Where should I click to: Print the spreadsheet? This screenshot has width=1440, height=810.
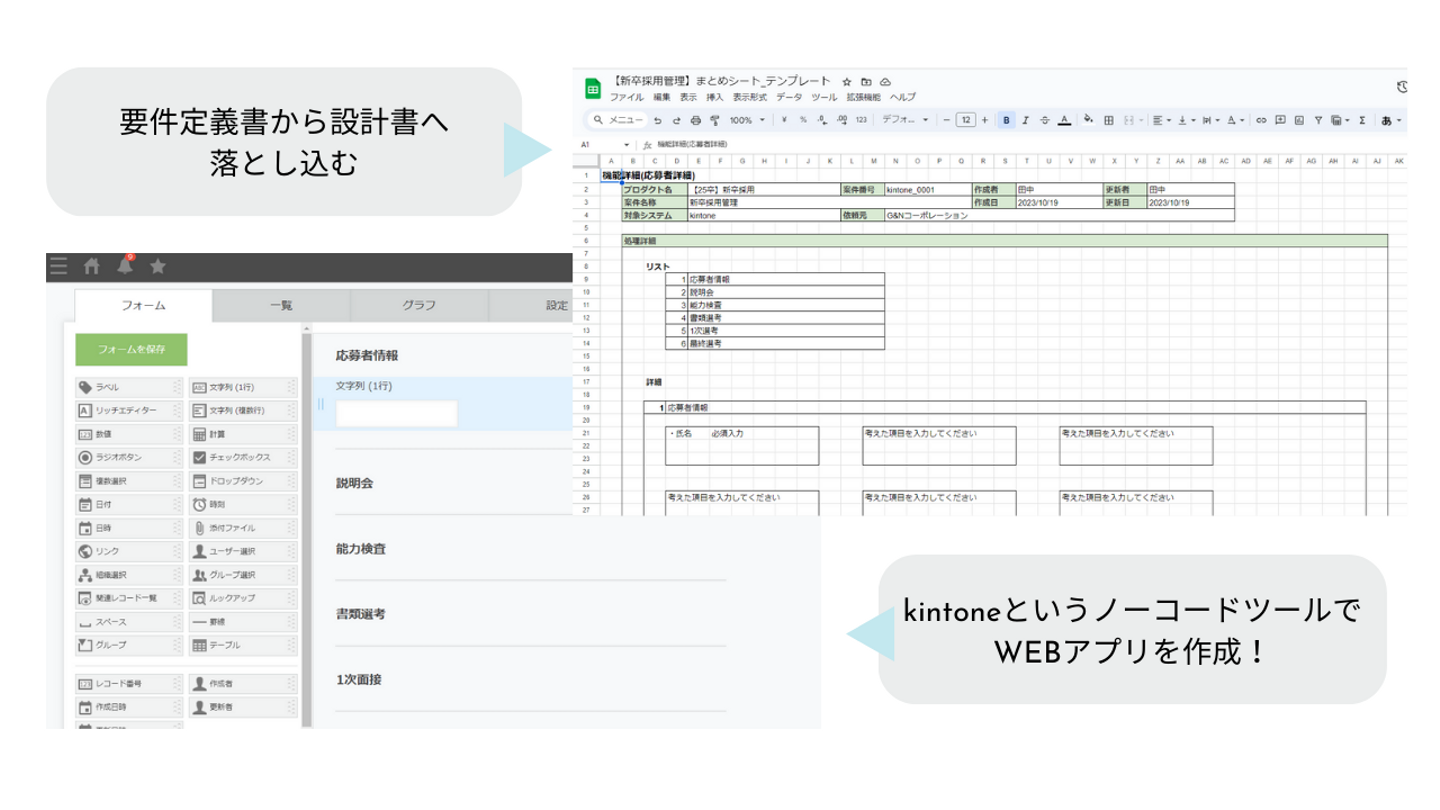[x=695, y=120]
